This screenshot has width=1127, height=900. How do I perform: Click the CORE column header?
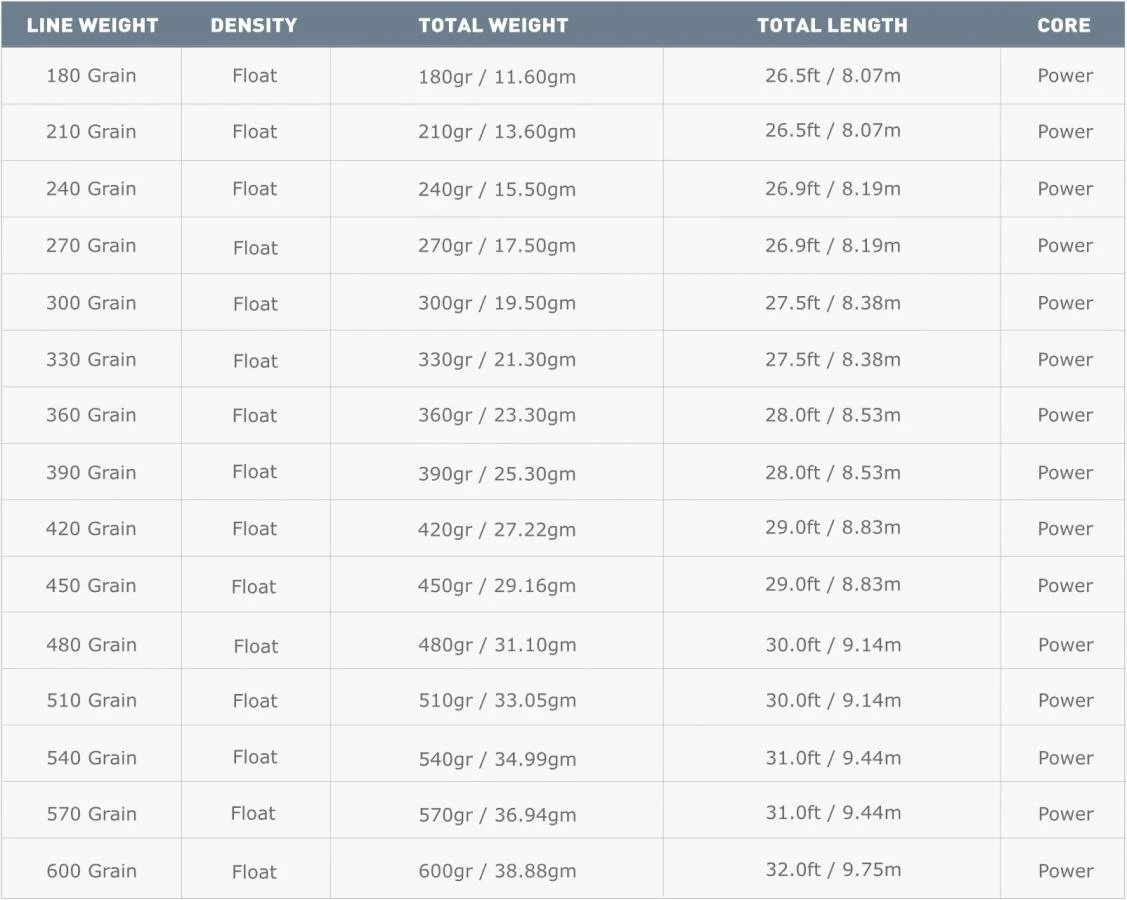point(1064,26)
